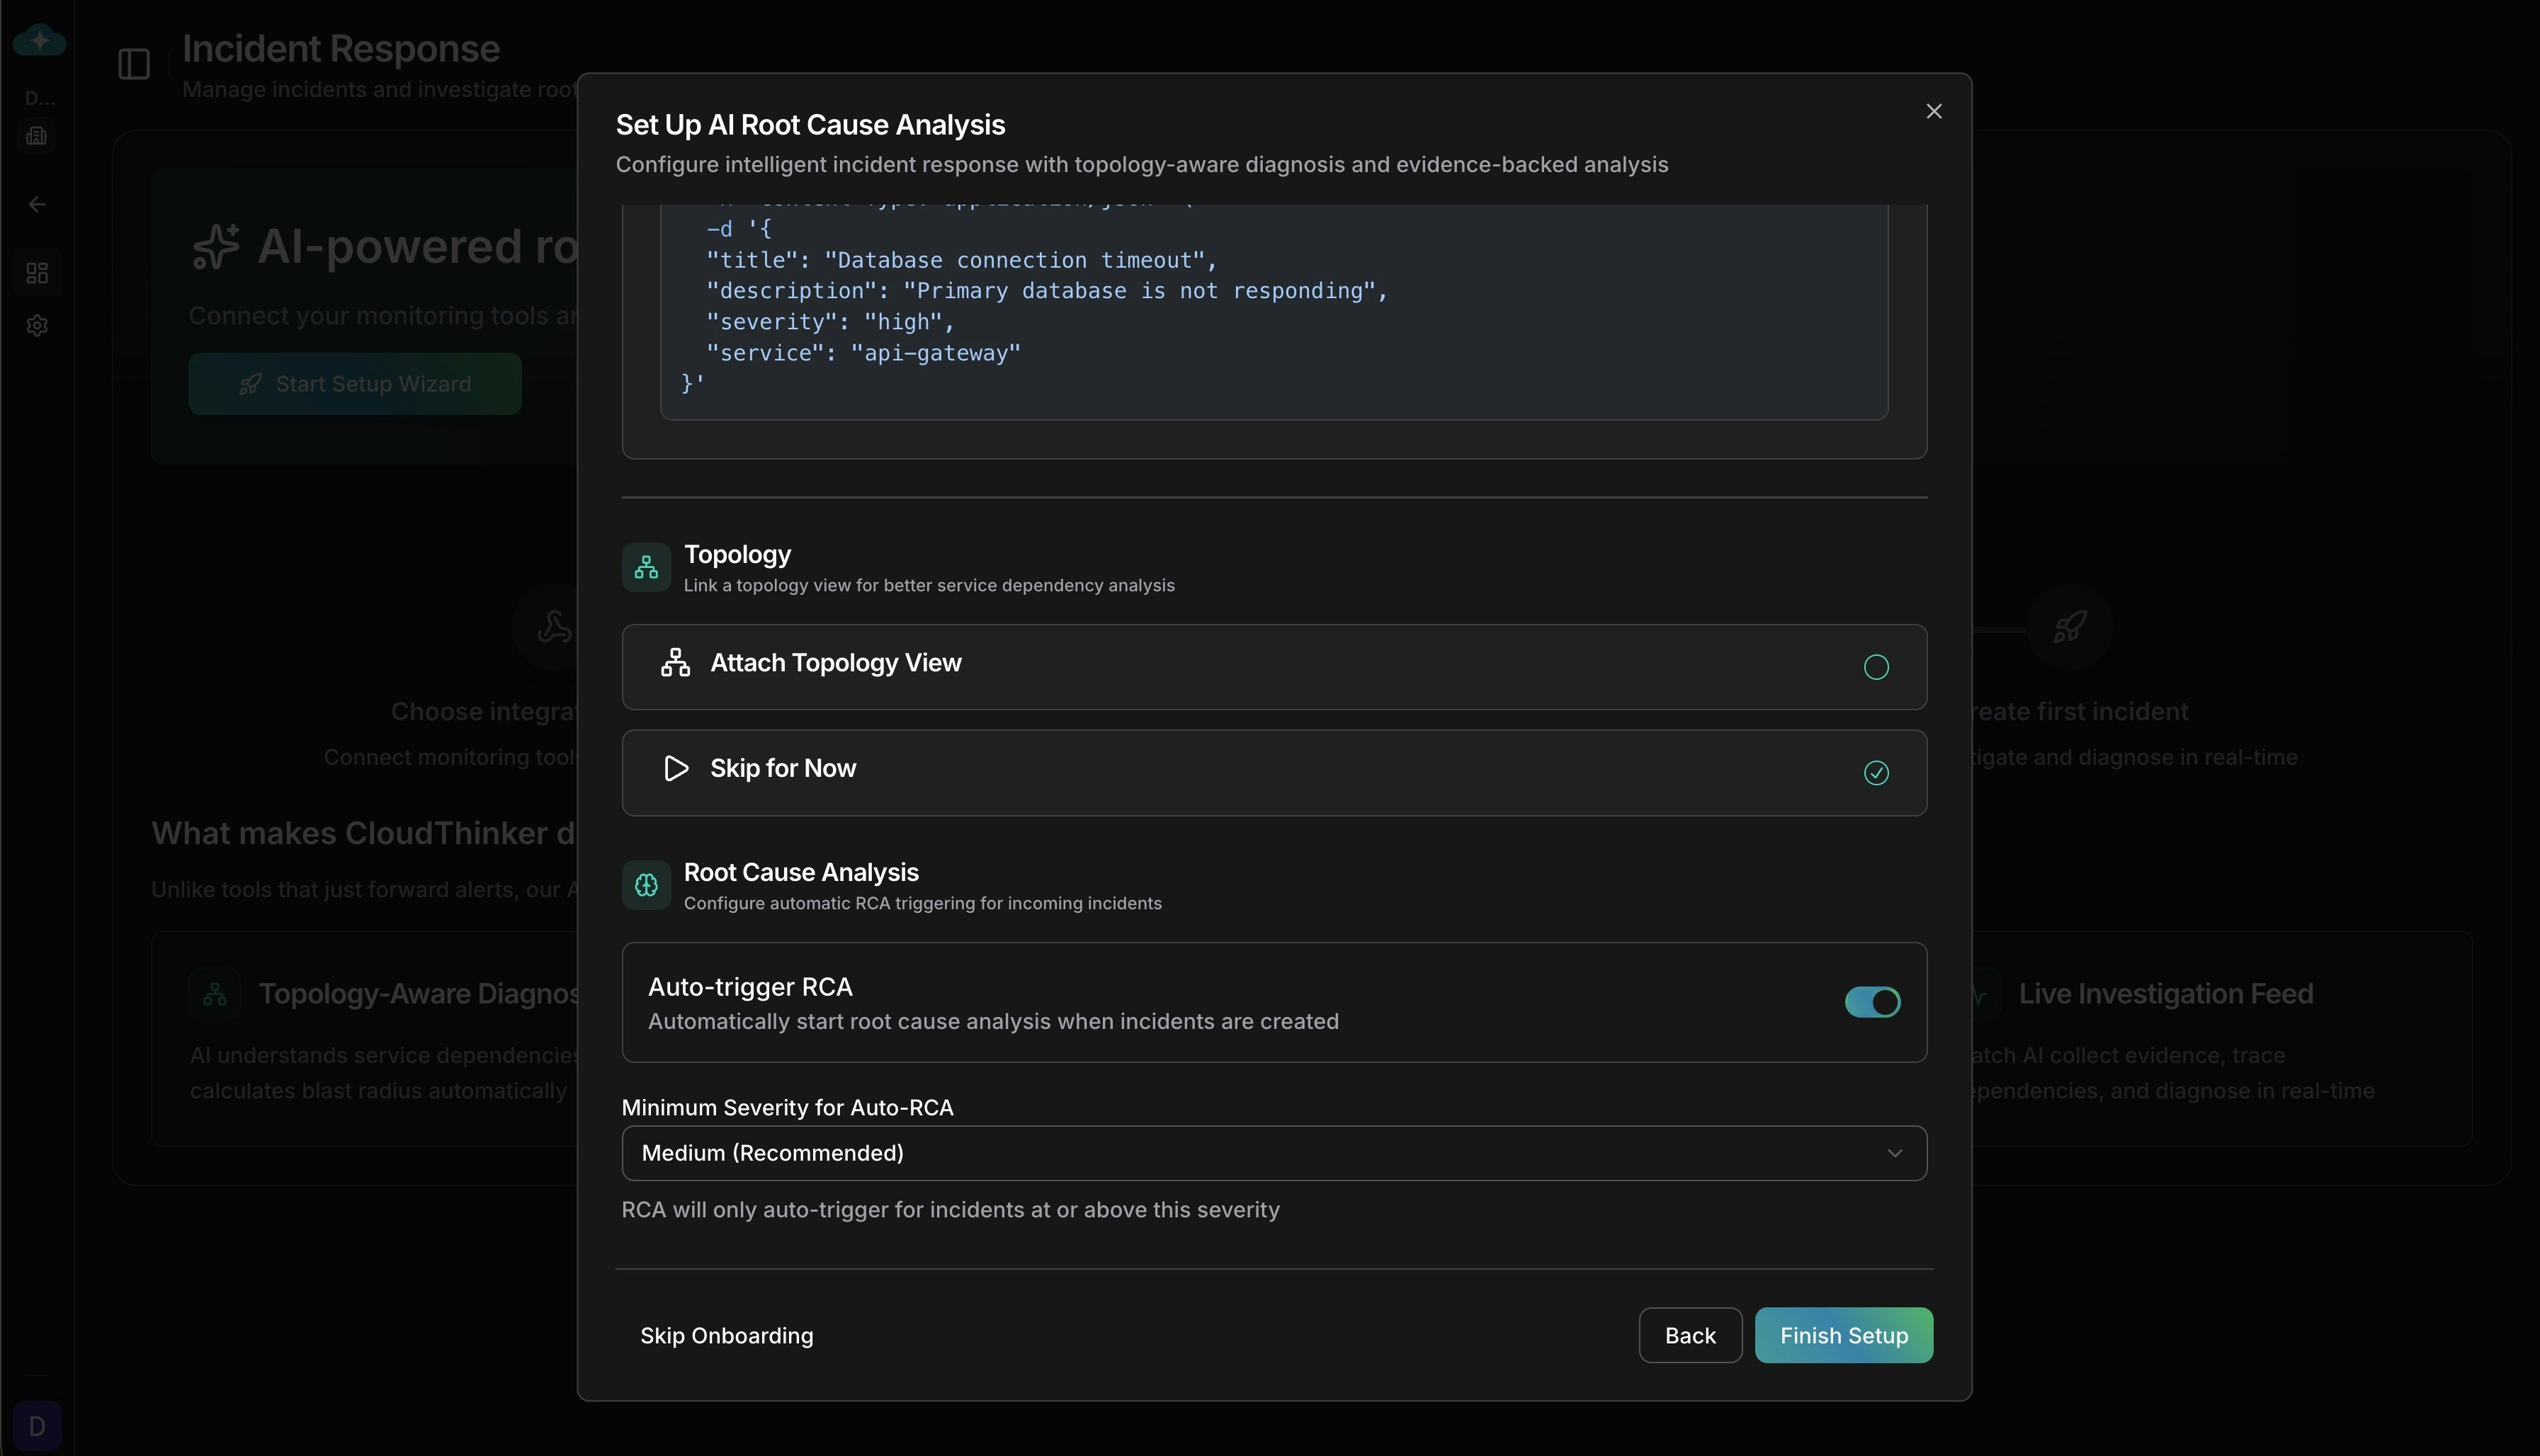2540x1456 pixels.
Task: Click the Finish Setup button
Action: (x=1843, y=1335)
